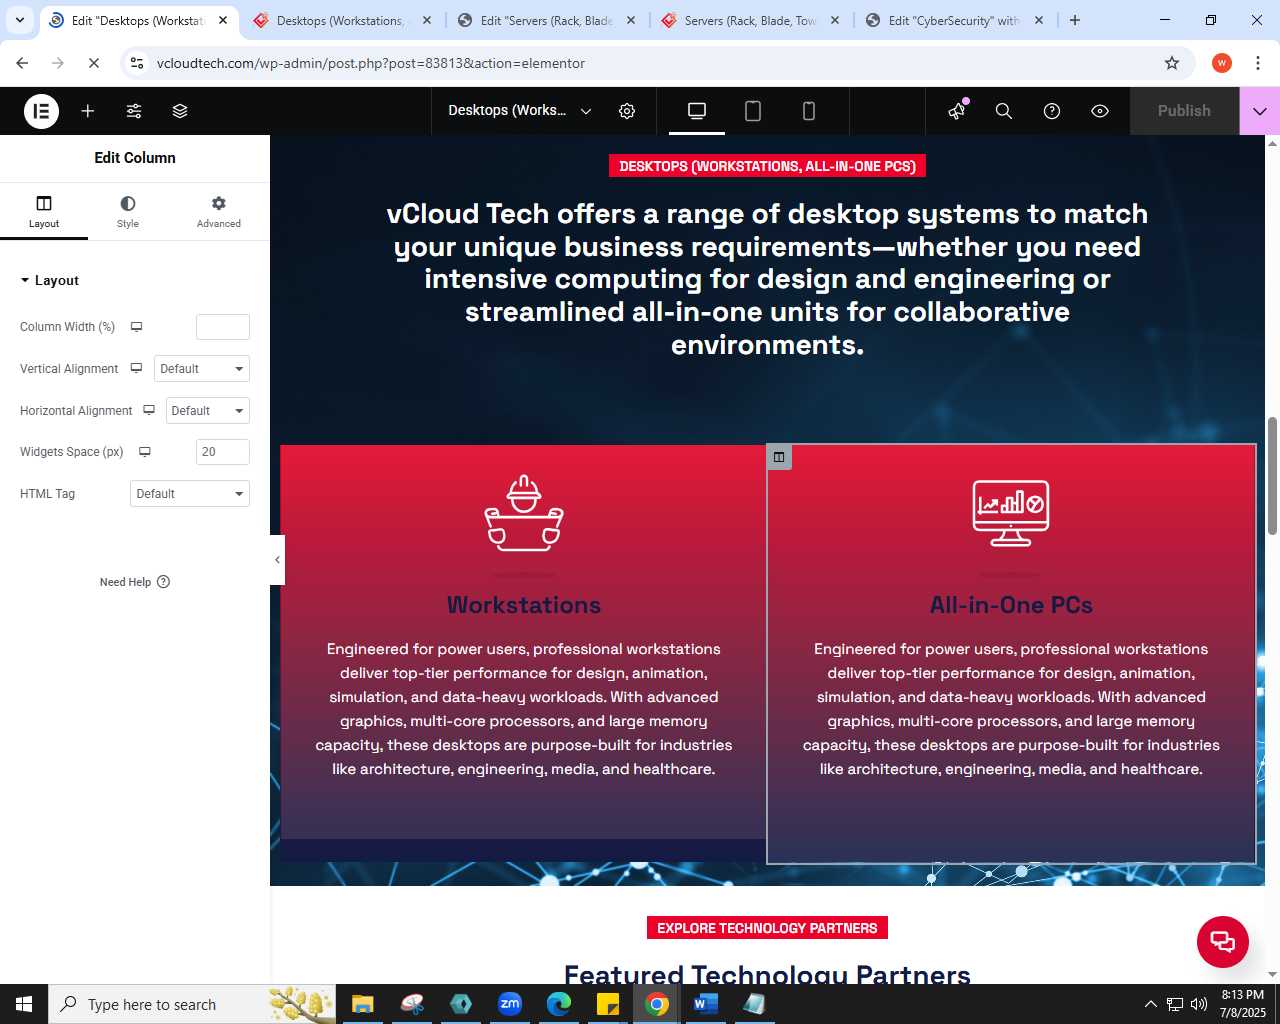Screen dimensions: 1280x1024
Task: Toggle preview changes eye icon
Action: (x=1100, y=111)
